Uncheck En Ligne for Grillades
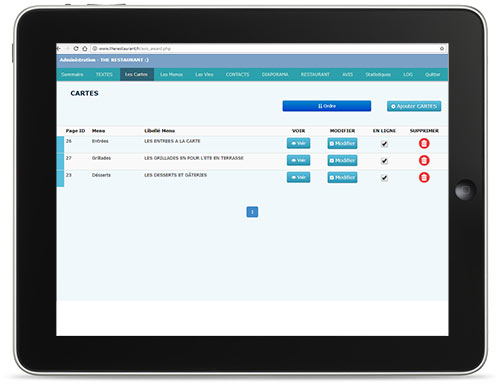 pyautogui.click(x=384, y=161)
